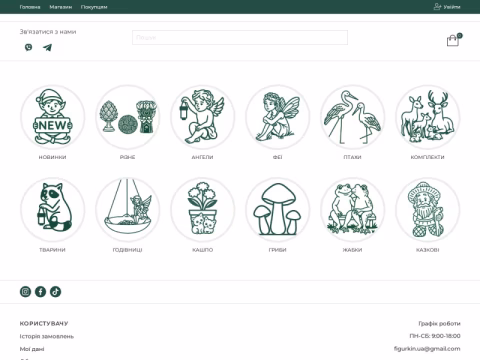Image resolution: width=480 pixels, height=360 pixels.
Task: Click the КАШПО category label
Action: (x=202, y=250)
